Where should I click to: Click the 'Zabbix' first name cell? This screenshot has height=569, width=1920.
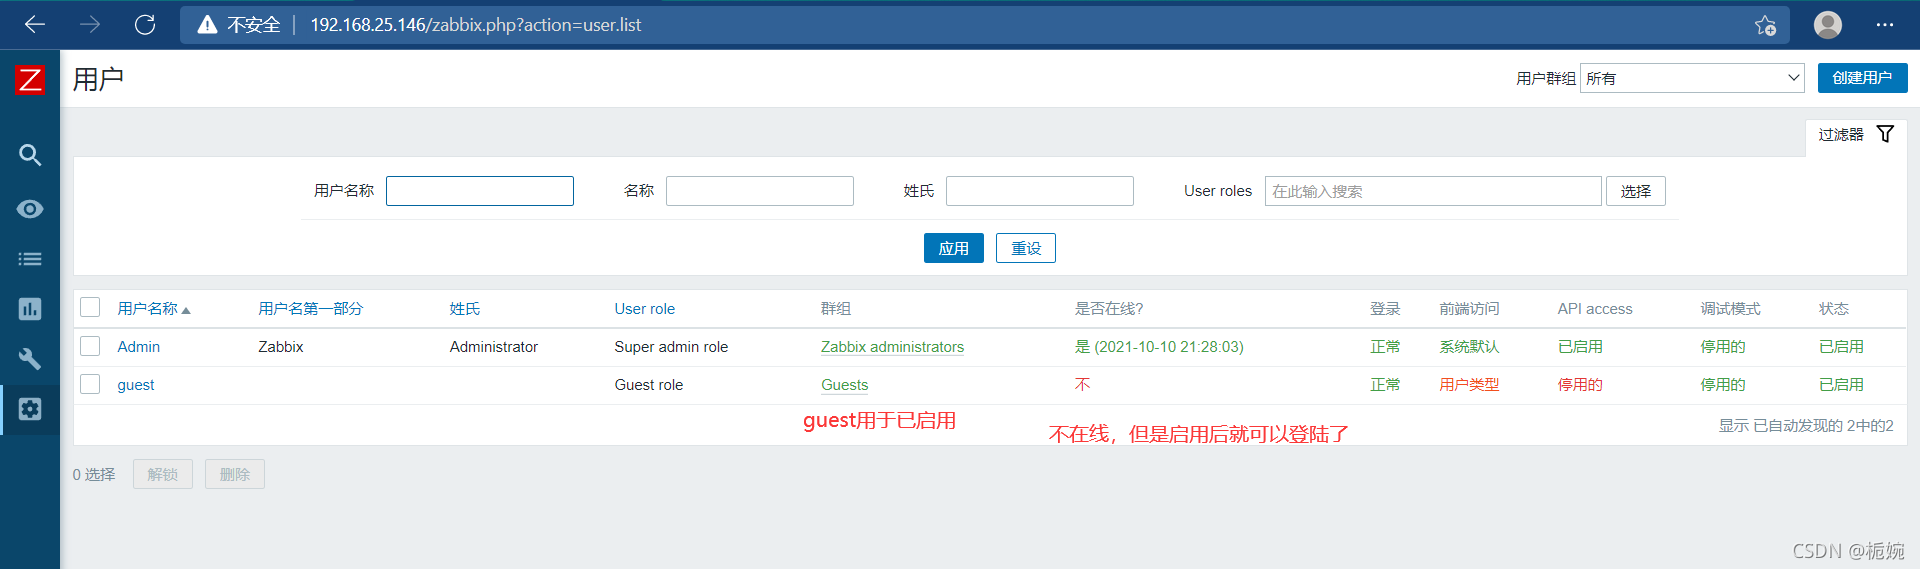click(x=280, y=347)
